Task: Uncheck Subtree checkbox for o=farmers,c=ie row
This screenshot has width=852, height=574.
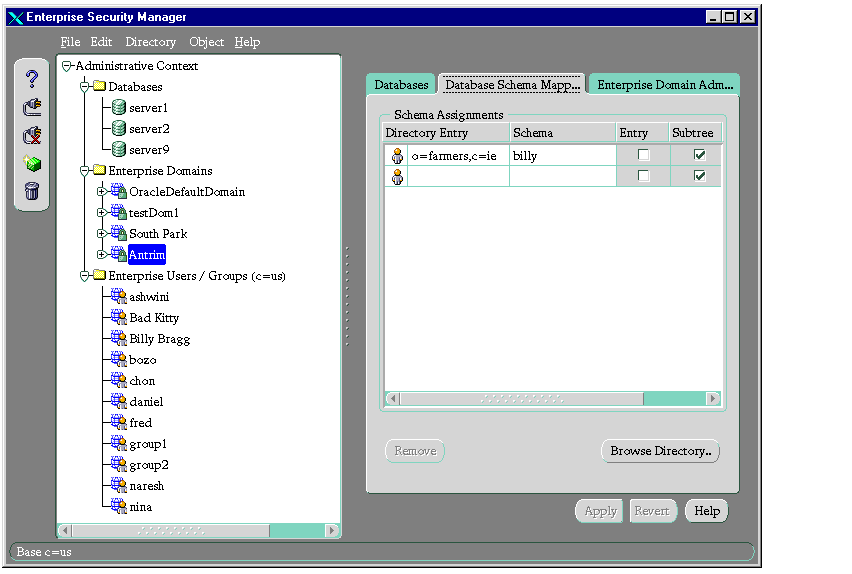Action: [x=699, y=155]
